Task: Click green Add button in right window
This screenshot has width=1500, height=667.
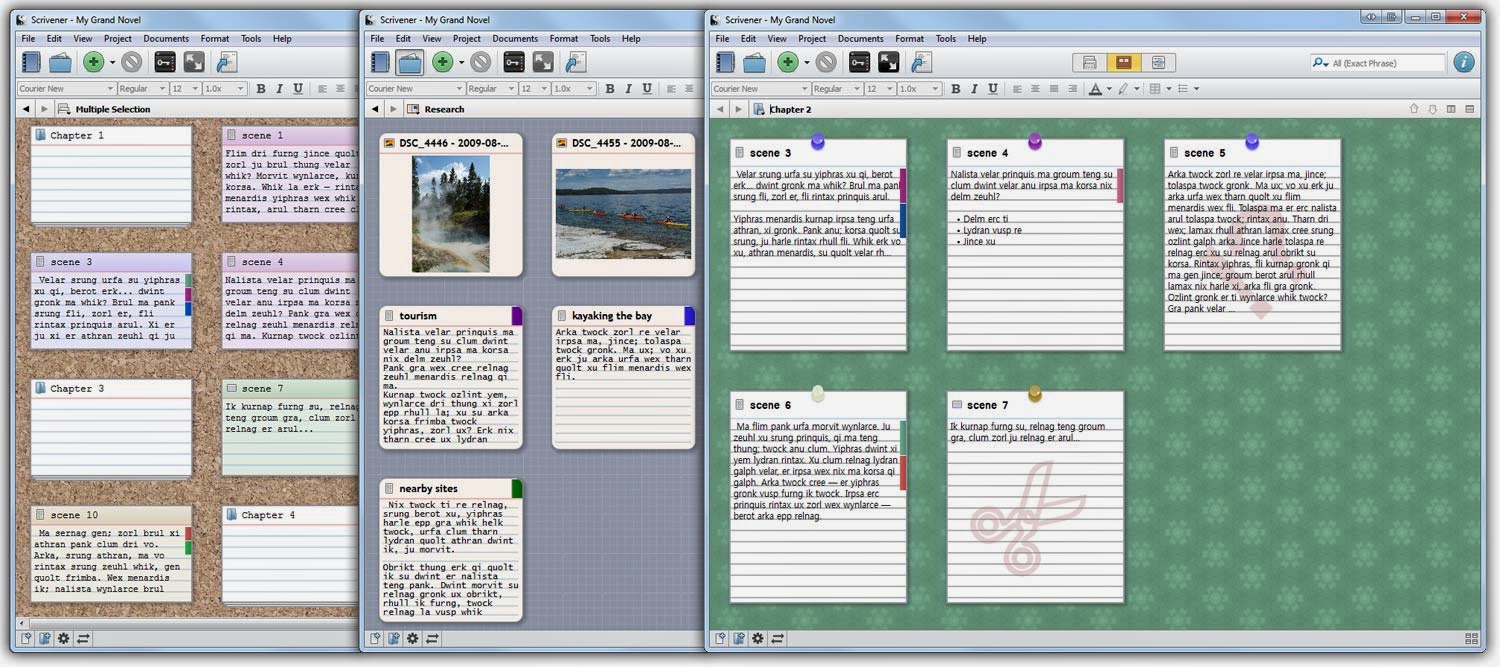Action: click(x=788, y=62)
